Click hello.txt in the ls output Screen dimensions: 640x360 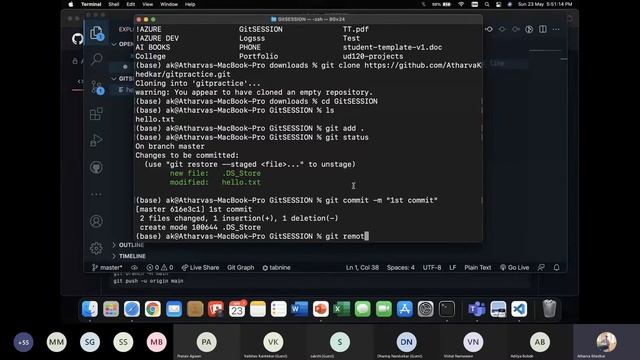coord(155,120)
